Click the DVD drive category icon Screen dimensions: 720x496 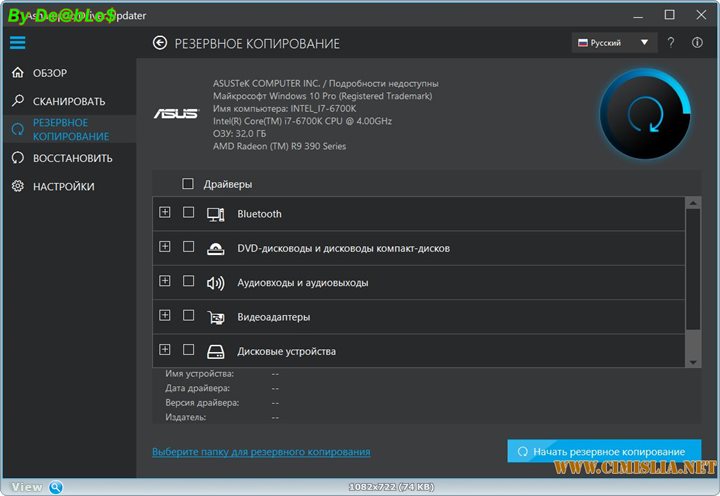(x=215, y=248)
